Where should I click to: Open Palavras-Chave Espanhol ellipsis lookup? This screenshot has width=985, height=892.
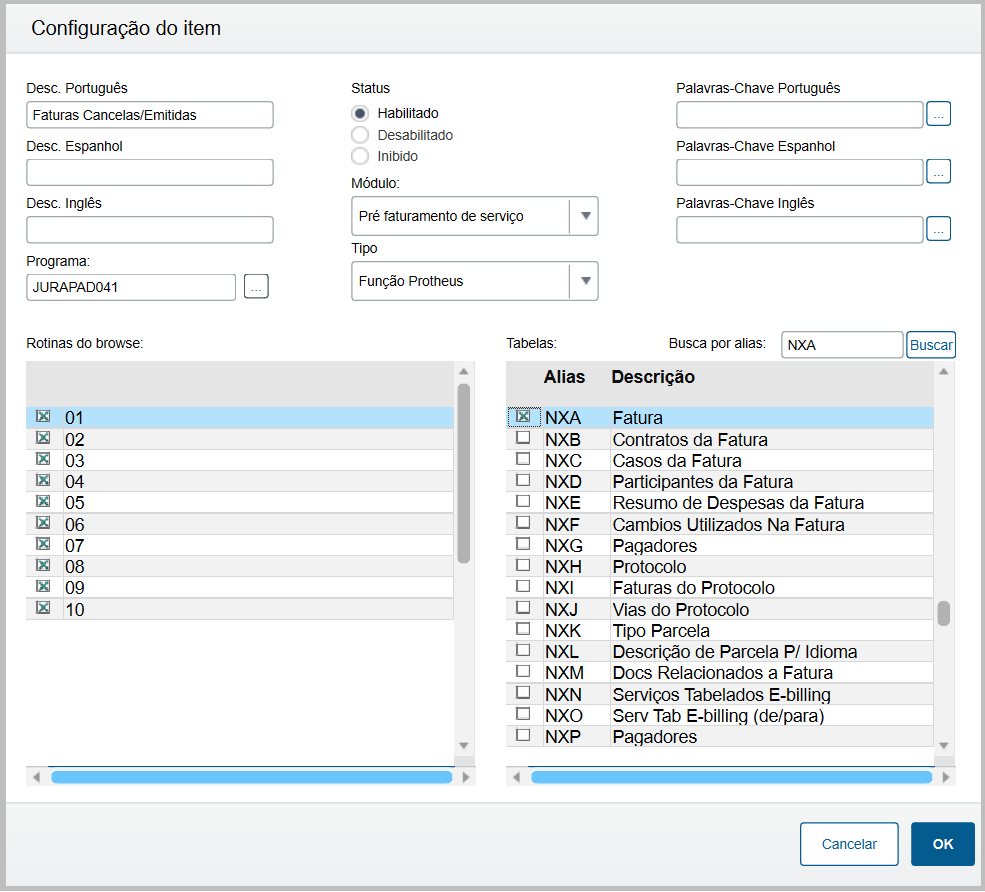click(x=938, y=172)
